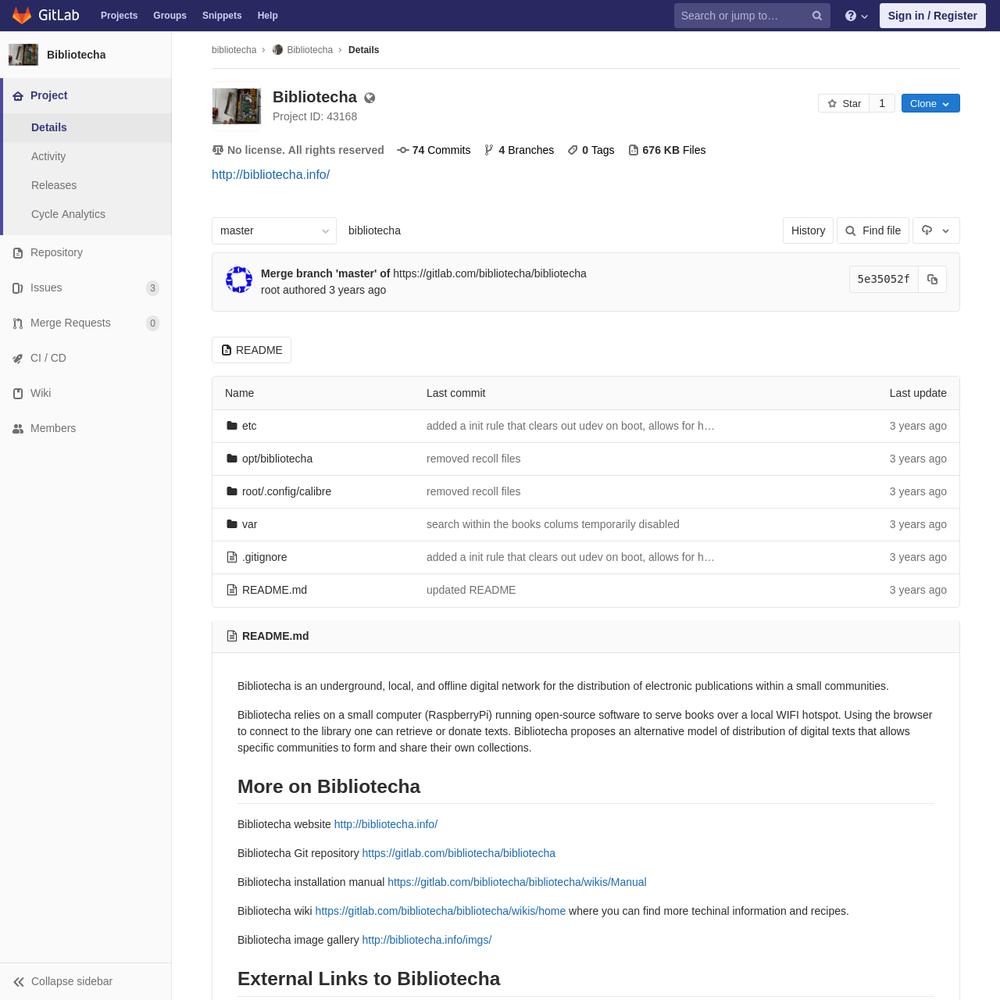Click the commit hash 5e35052f
This screenshot has height=1000, width=1000.
883,279
